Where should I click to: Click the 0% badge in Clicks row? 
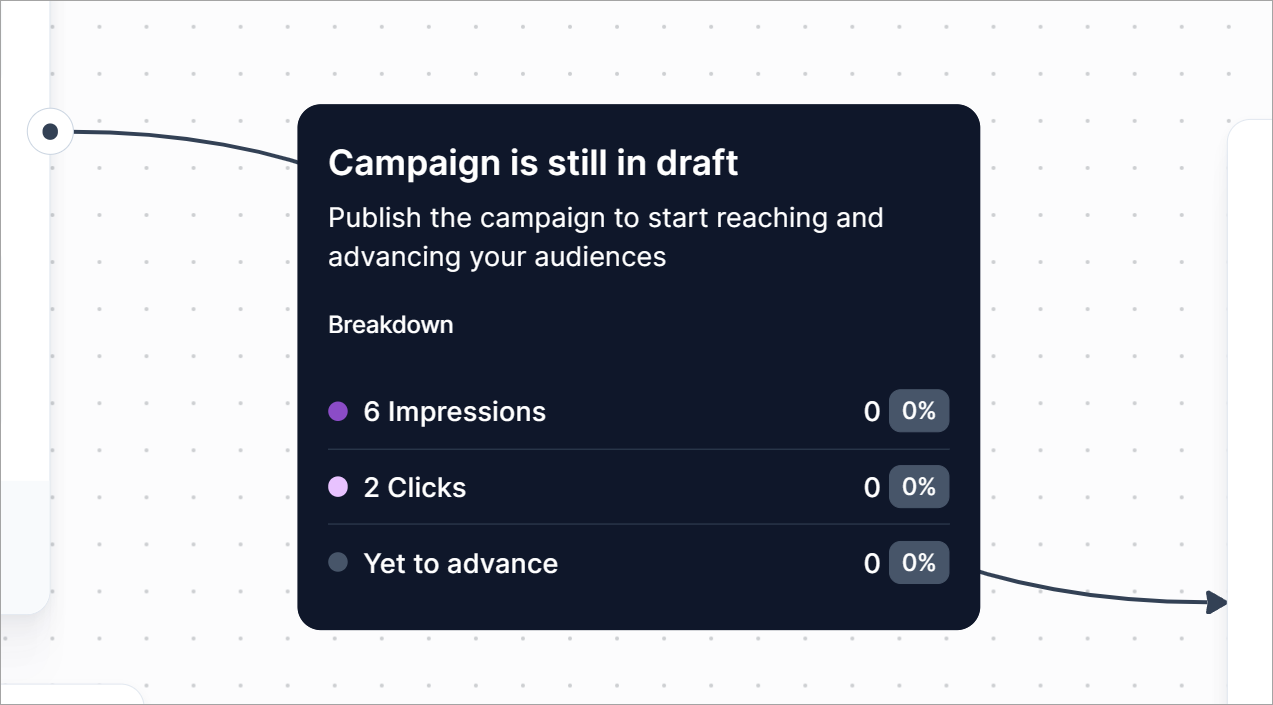click(918, 487)
